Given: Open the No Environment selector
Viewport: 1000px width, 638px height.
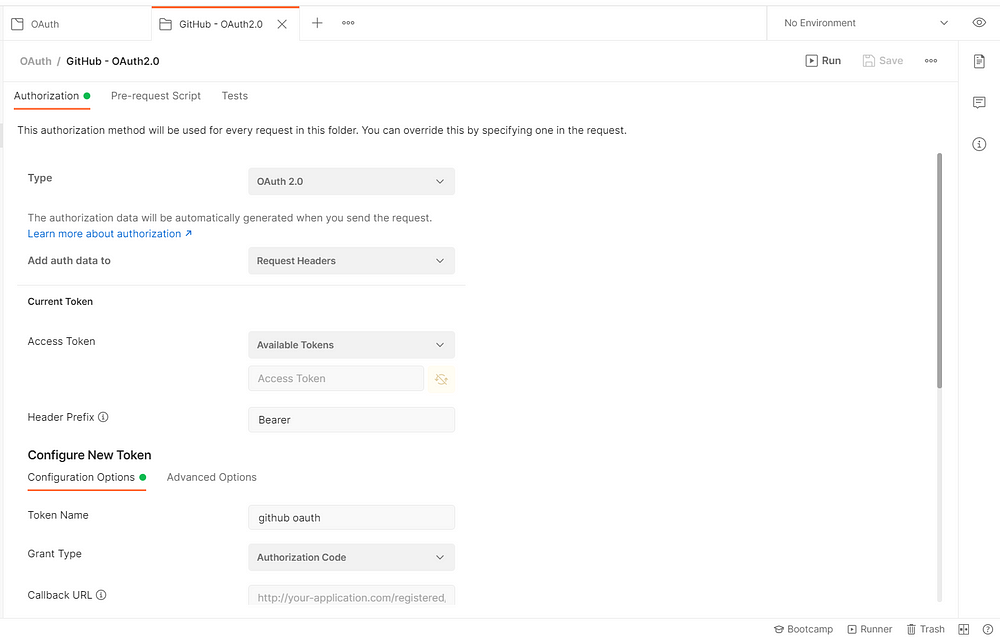Looking at the screenshot, I should tap(865, 23).
